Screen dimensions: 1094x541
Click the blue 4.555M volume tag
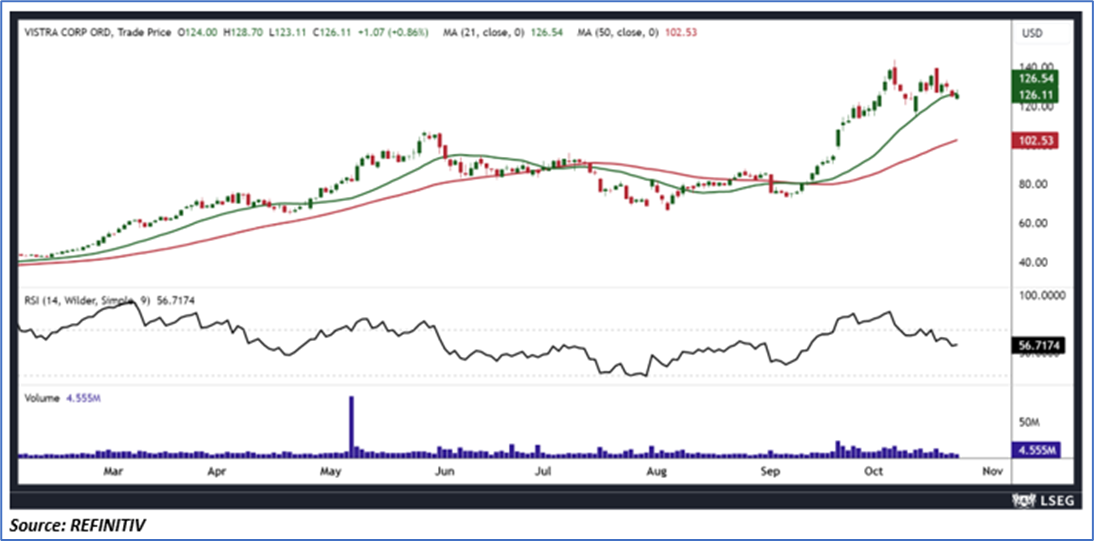point(1035,449)
